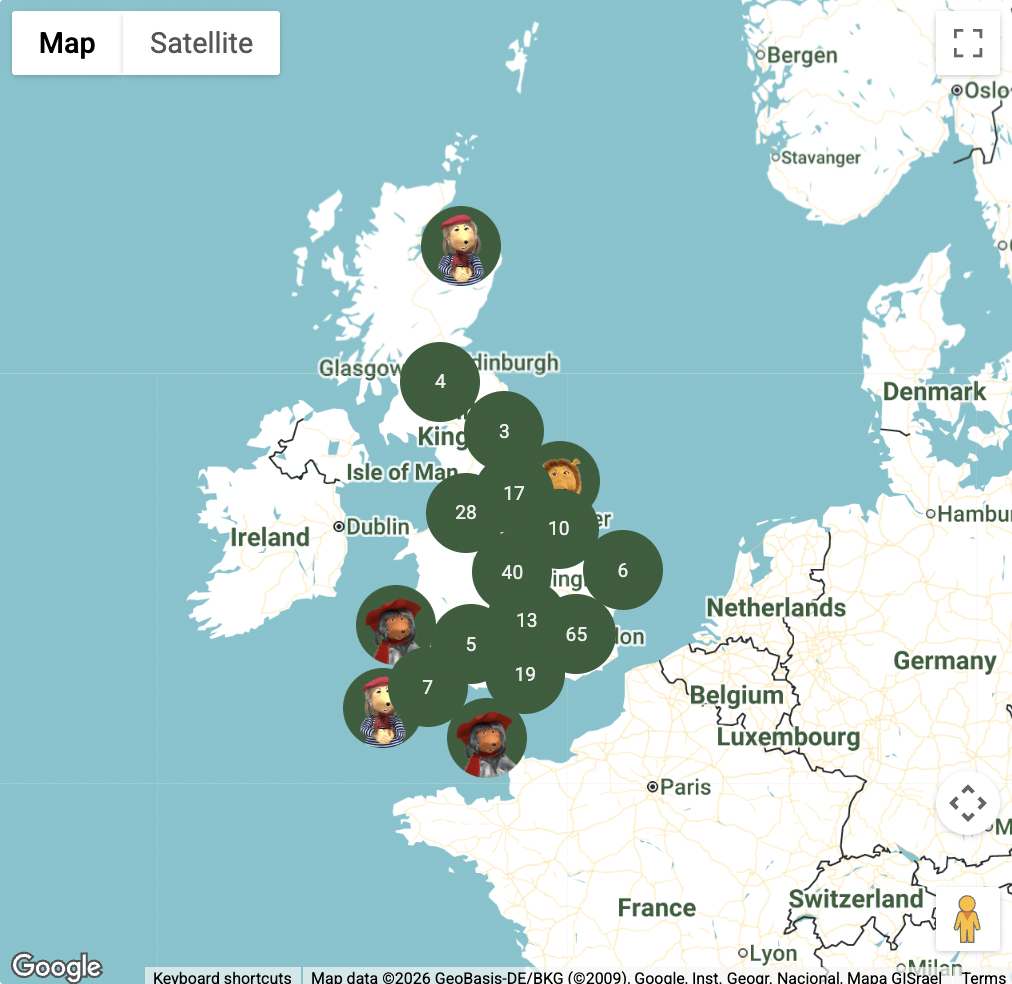Expand the cluster of 65 markers
Viewport: 1012px width, 984px height.
coord(577,634)
